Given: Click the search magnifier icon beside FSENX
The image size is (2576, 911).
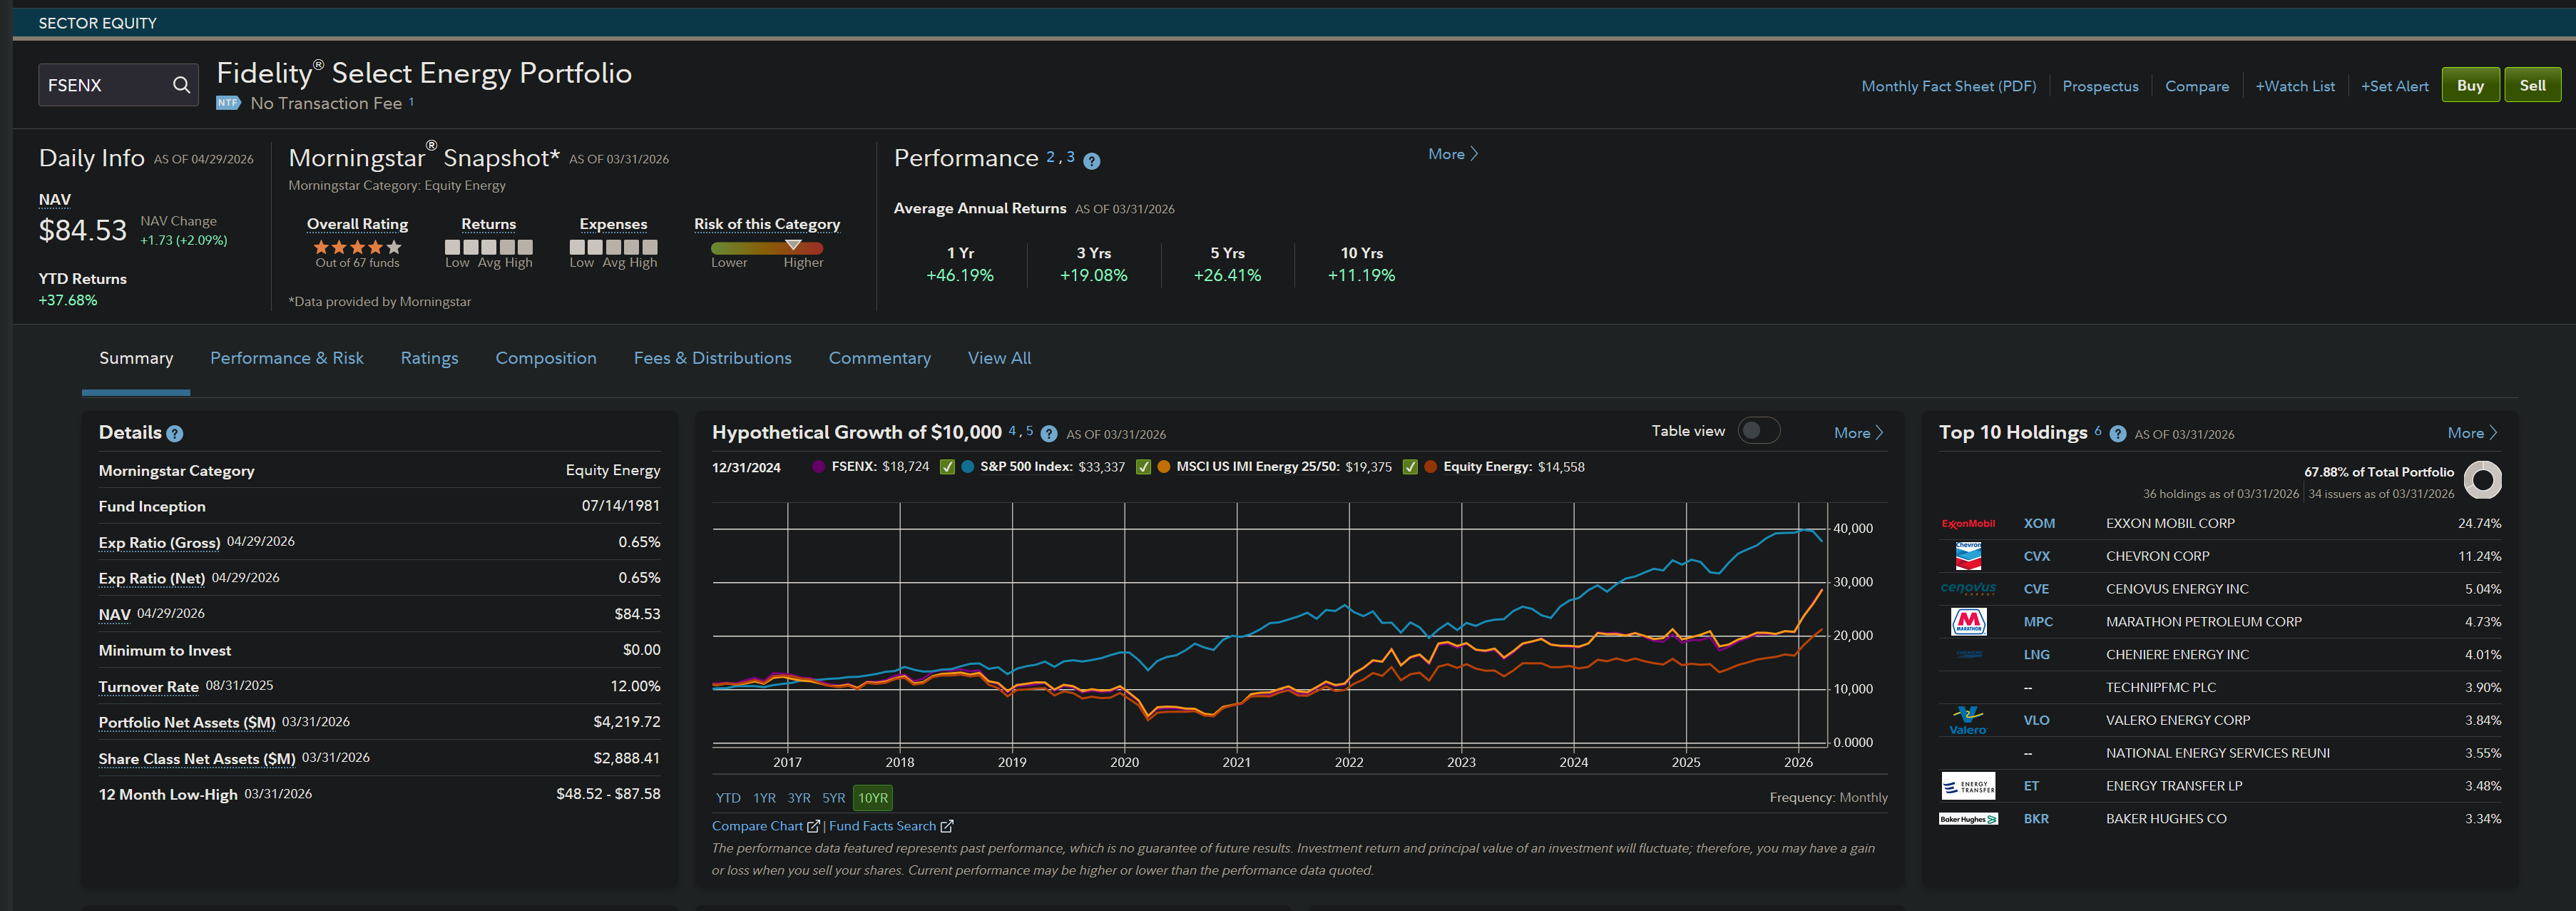Looking at the screenshot, I should [181, 85].
